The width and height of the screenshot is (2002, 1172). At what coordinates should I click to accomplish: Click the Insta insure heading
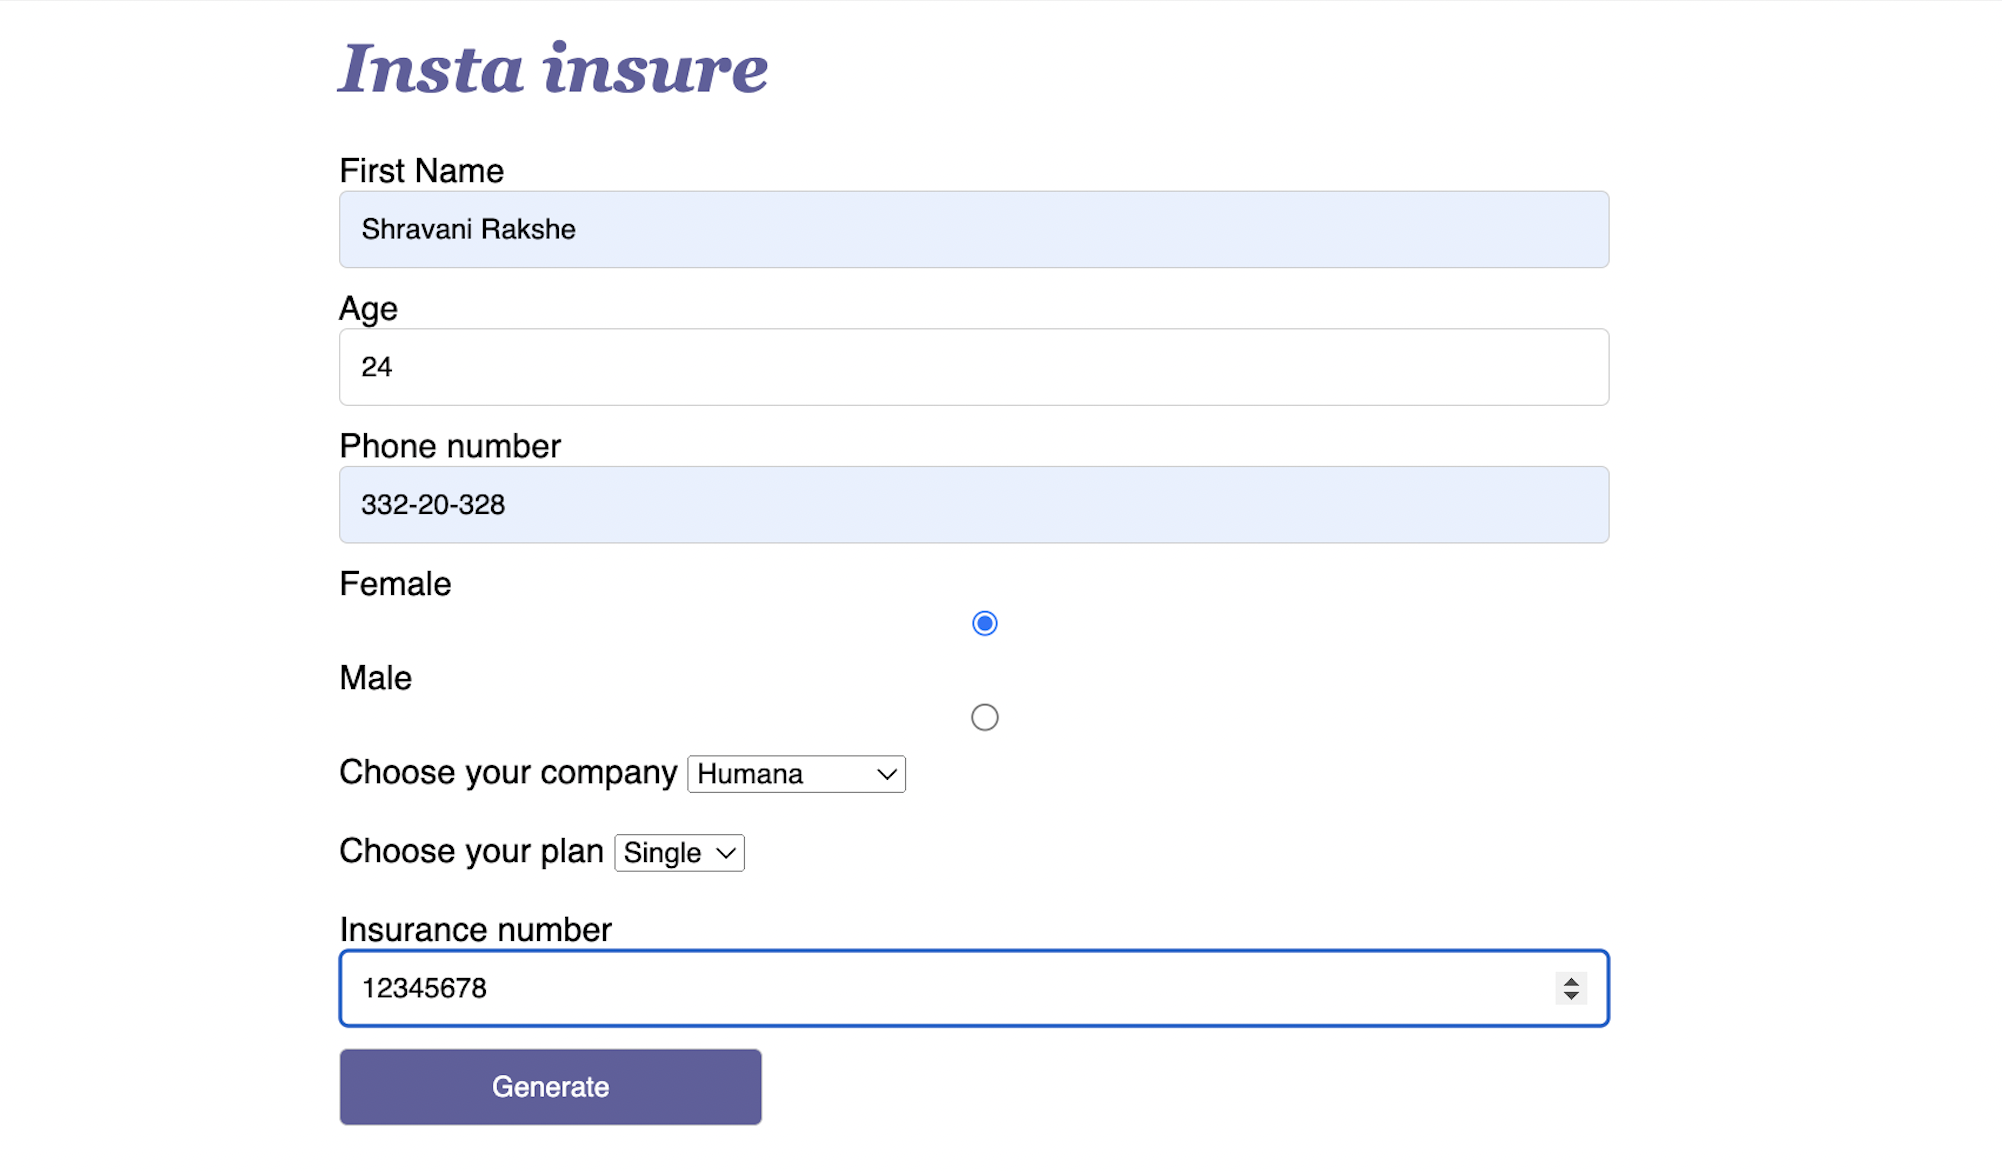click(553, 69)
